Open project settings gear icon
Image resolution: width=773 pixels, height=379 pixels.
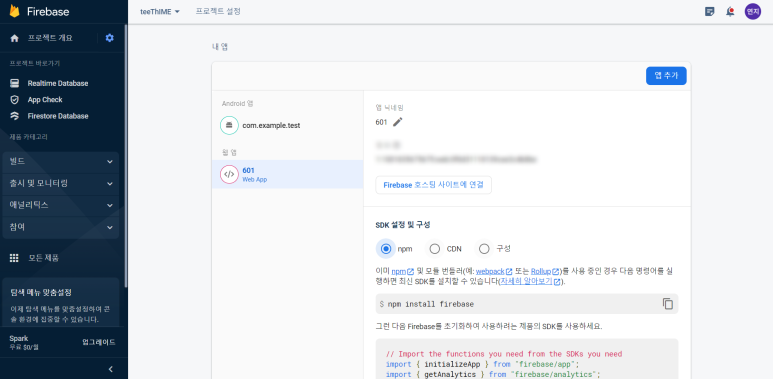click(109, 38)
